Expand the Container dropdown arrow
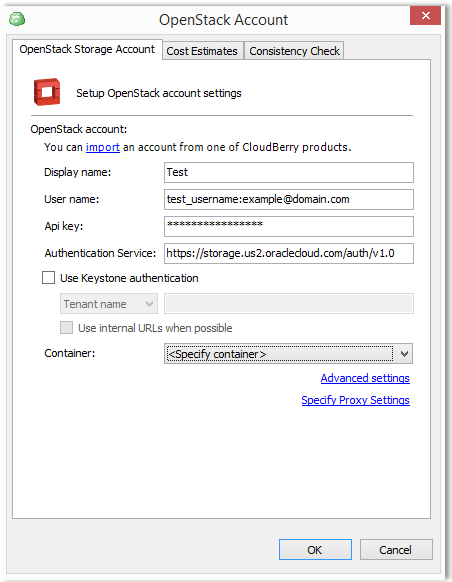This screenshot has width=452, height=582. [404, 354]
